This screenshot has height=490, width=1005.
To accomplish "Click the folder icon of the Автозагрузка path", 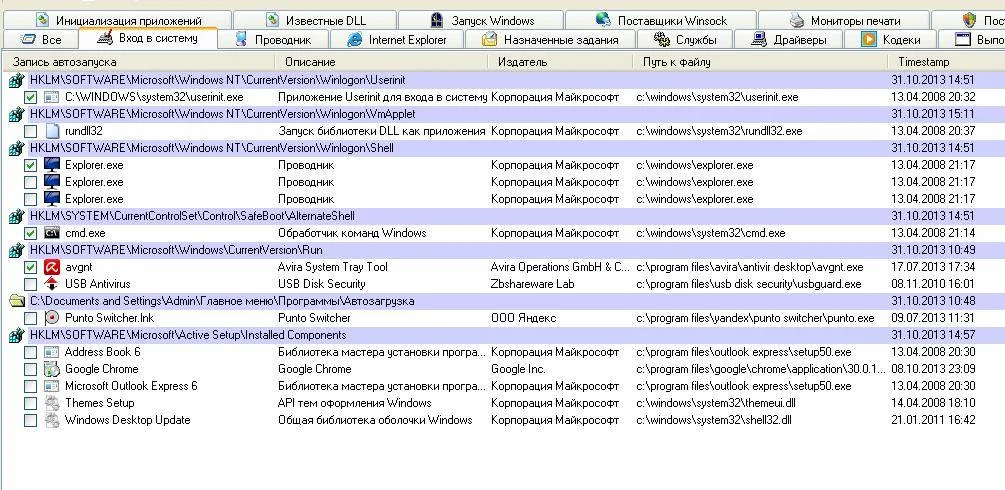I will click(17, 301).
